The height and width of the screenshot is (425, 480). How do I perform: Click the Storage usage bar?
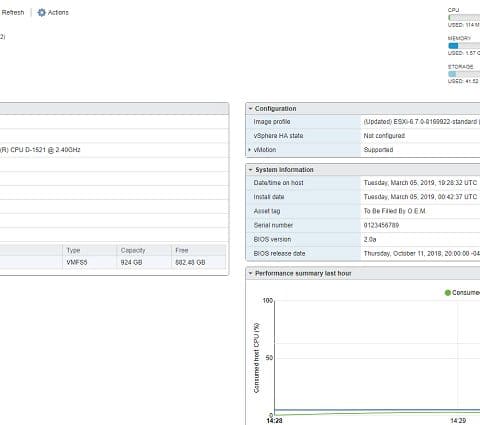click(464, 74)
